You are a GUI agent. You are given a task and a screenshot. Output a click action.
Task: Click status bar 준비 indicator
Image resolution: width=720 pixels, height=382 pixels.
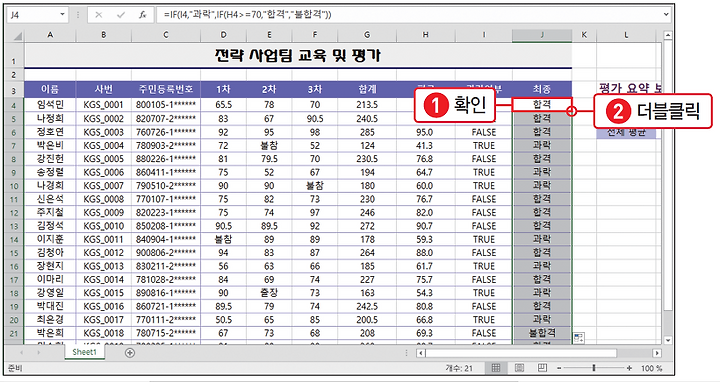coord(15,368)
